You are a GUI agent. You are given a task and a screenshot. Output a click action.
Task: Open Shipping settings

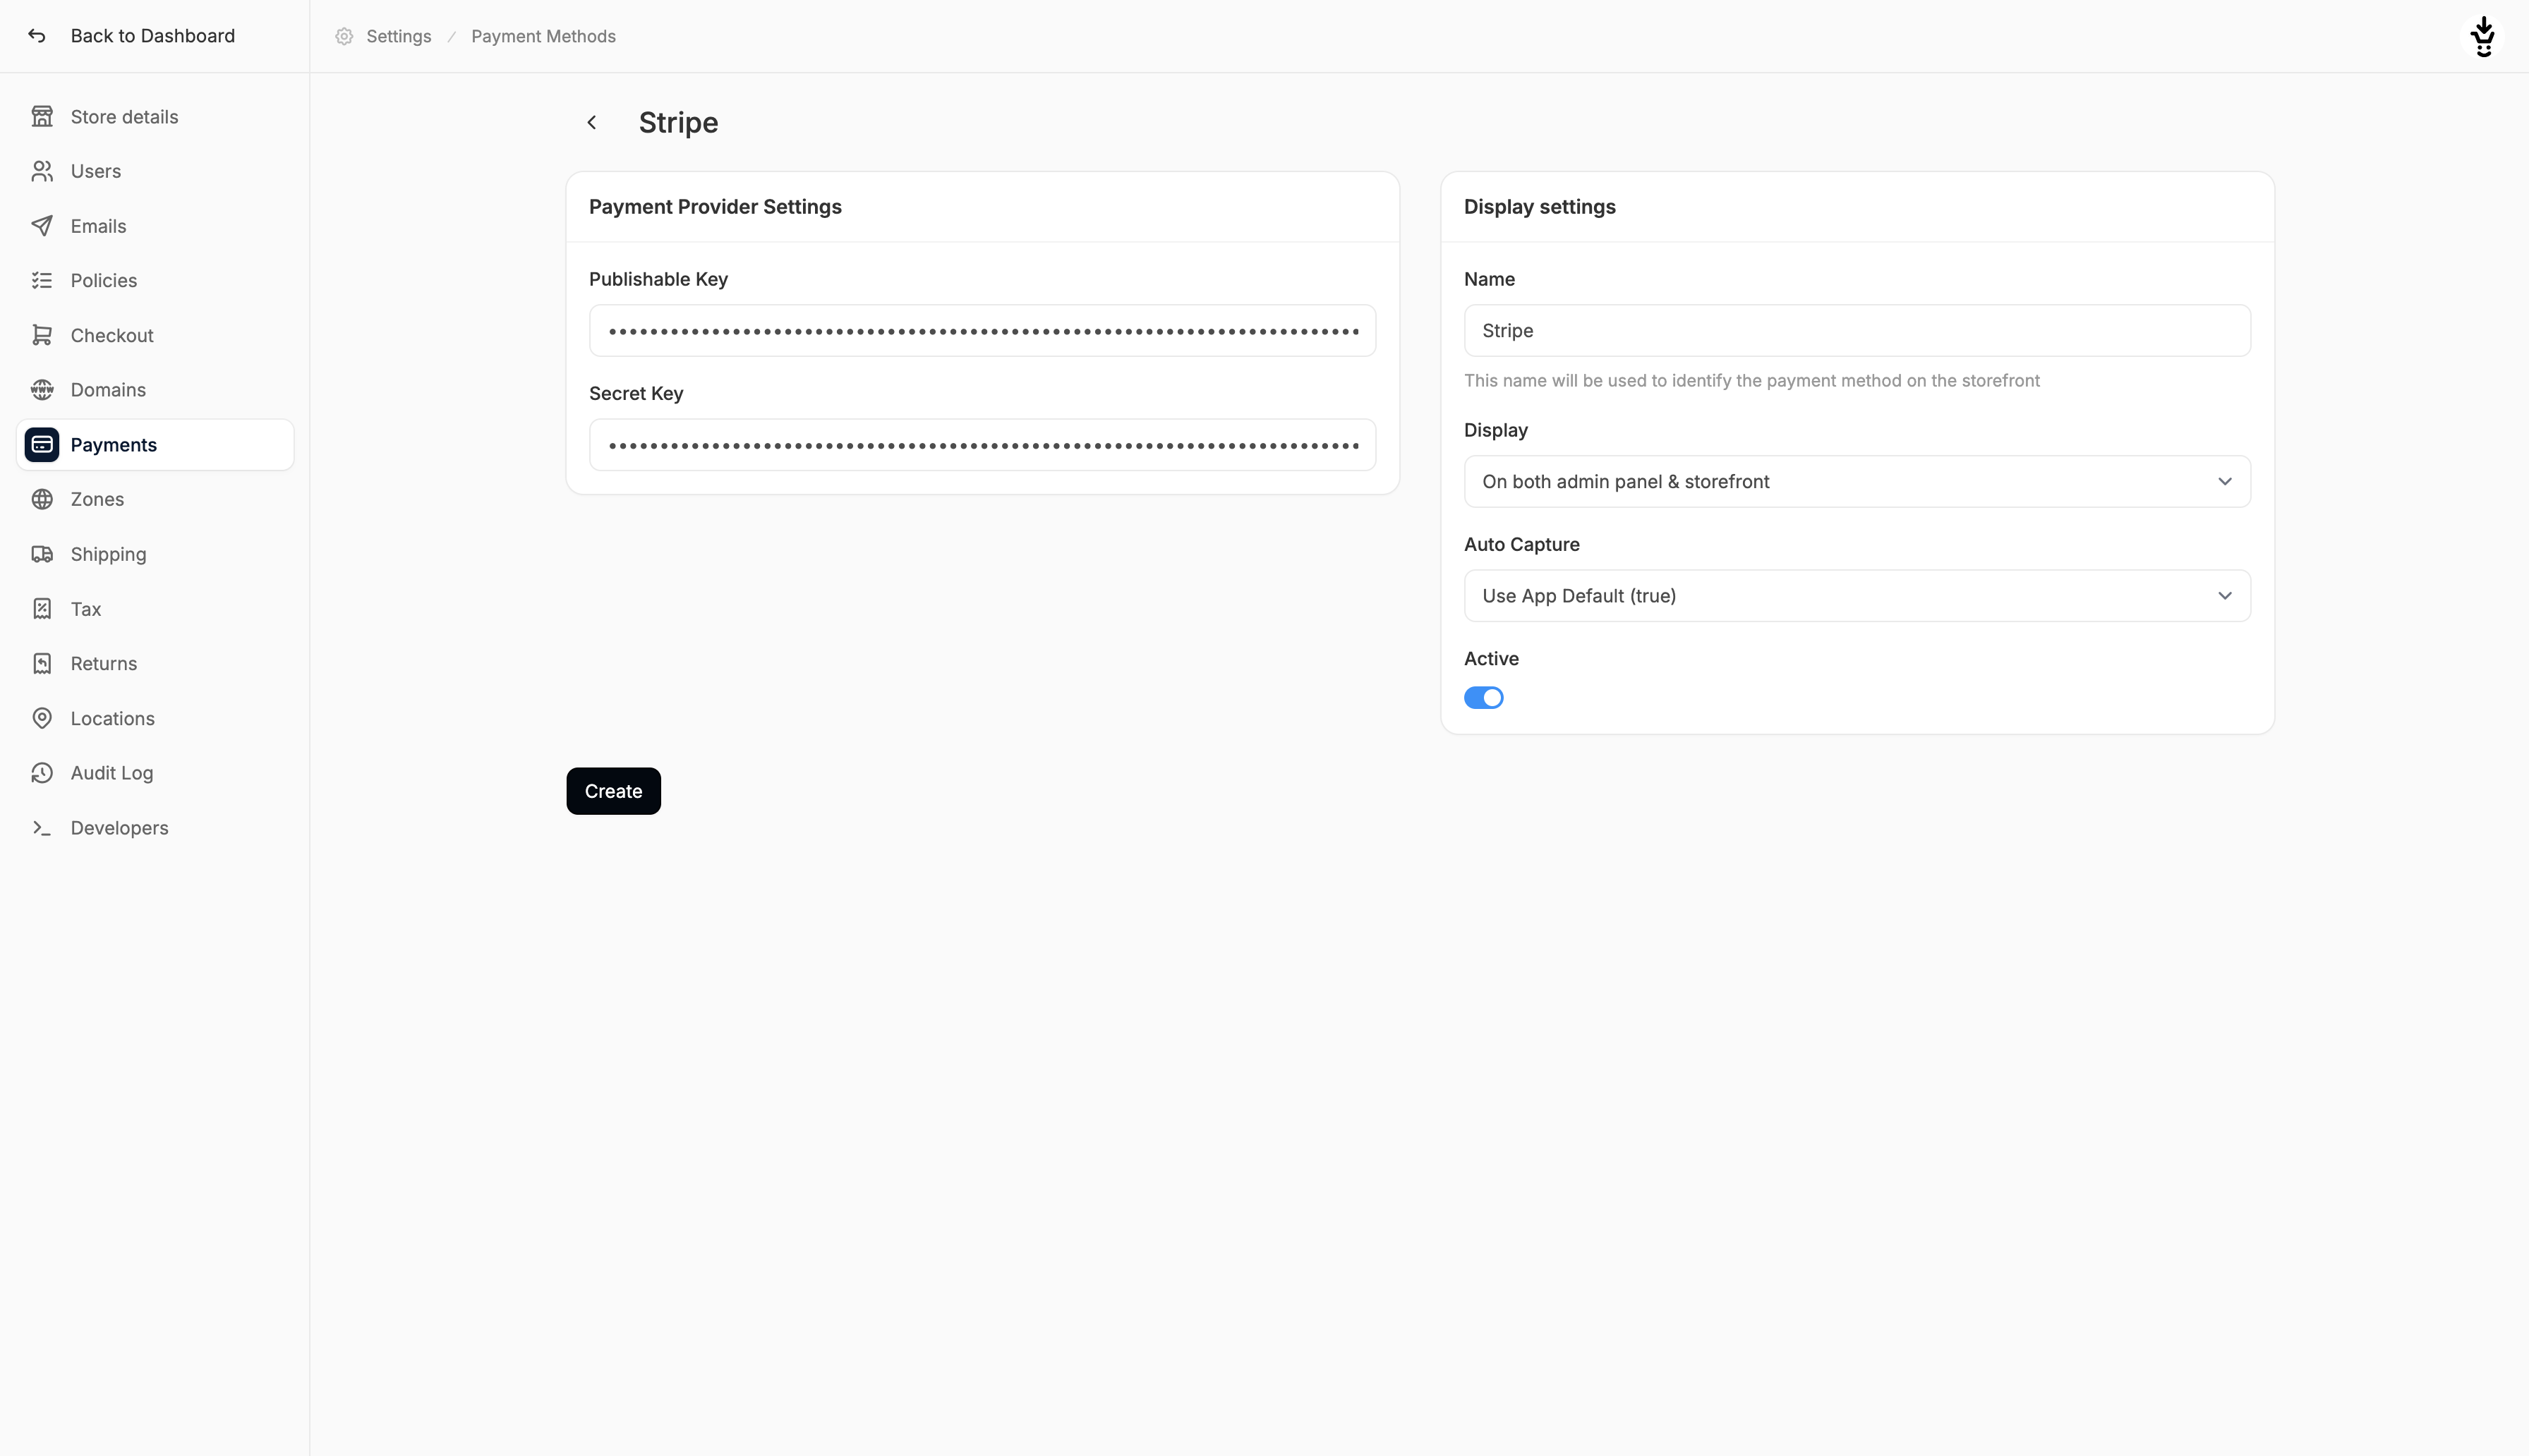(155, 554)
